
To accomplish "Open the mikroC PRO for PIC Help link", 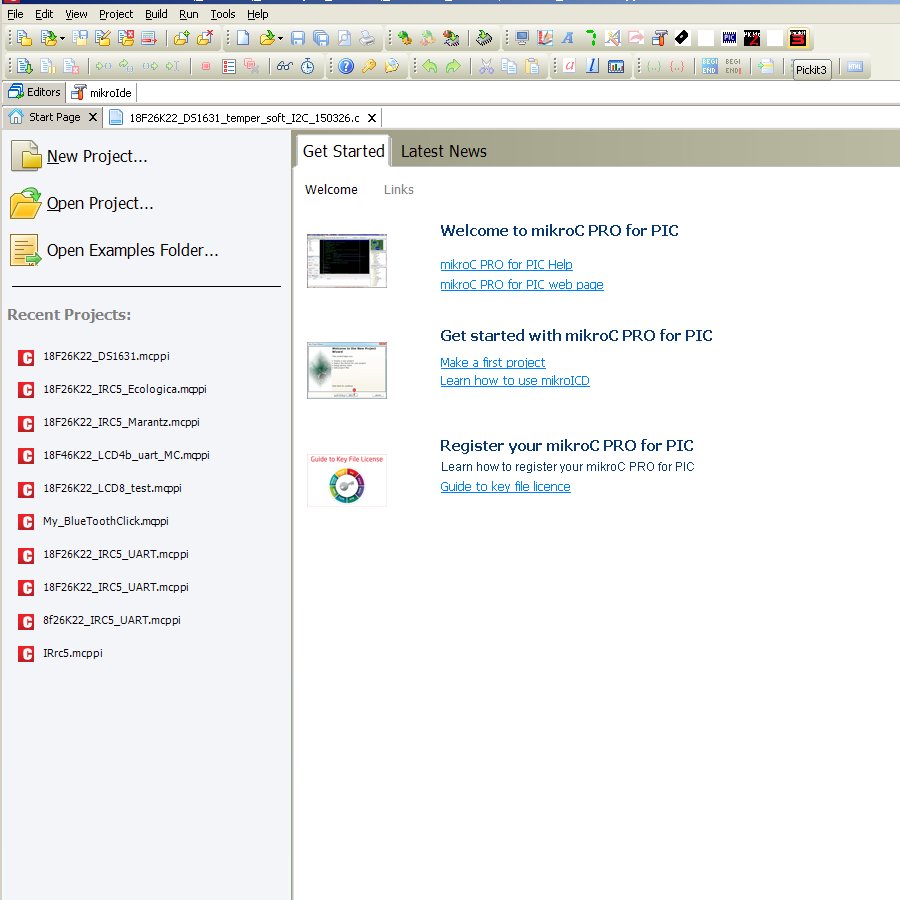I will click(x=506, y=265).
